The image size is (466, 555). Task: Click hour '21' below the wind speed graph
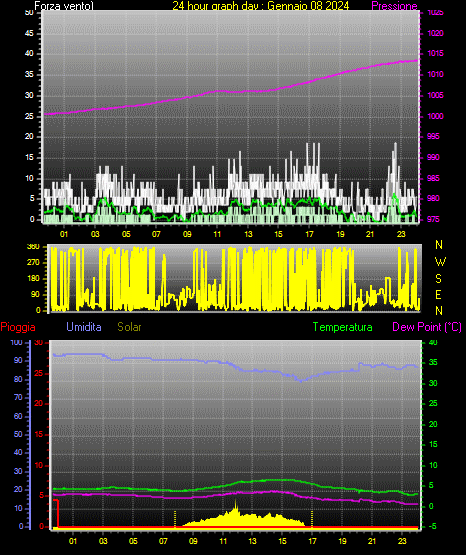click(370, 234)
